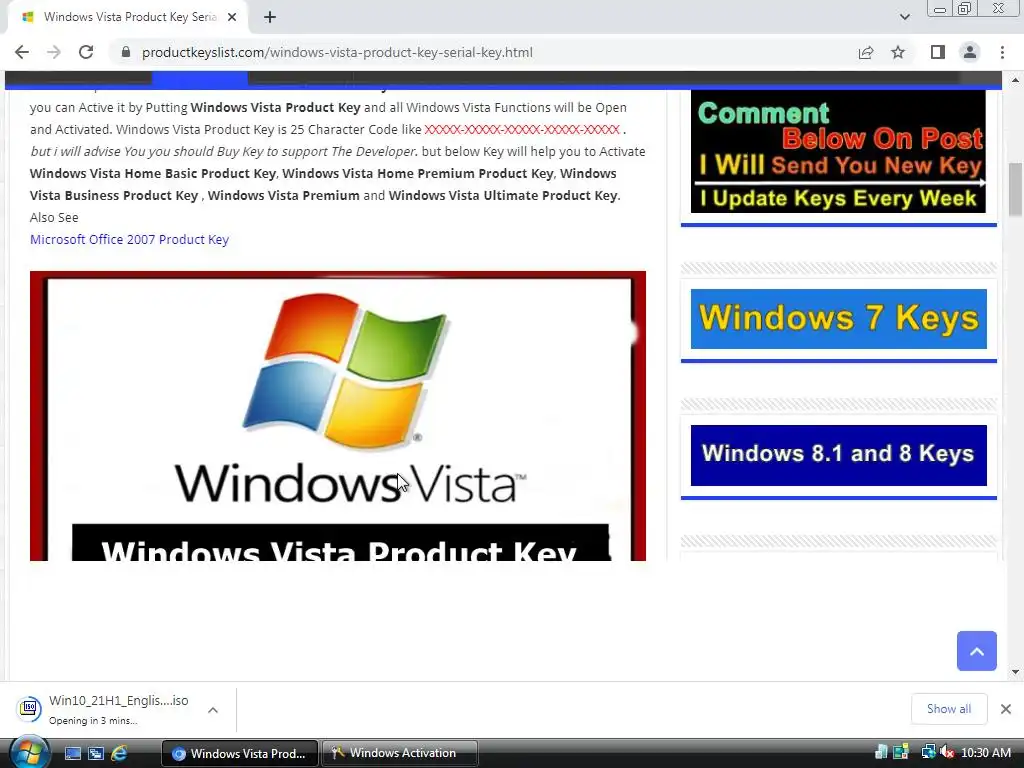Click the network tray icon
Image resolution: width=1024 pixels, height=768 pixels.
(927, 752)
